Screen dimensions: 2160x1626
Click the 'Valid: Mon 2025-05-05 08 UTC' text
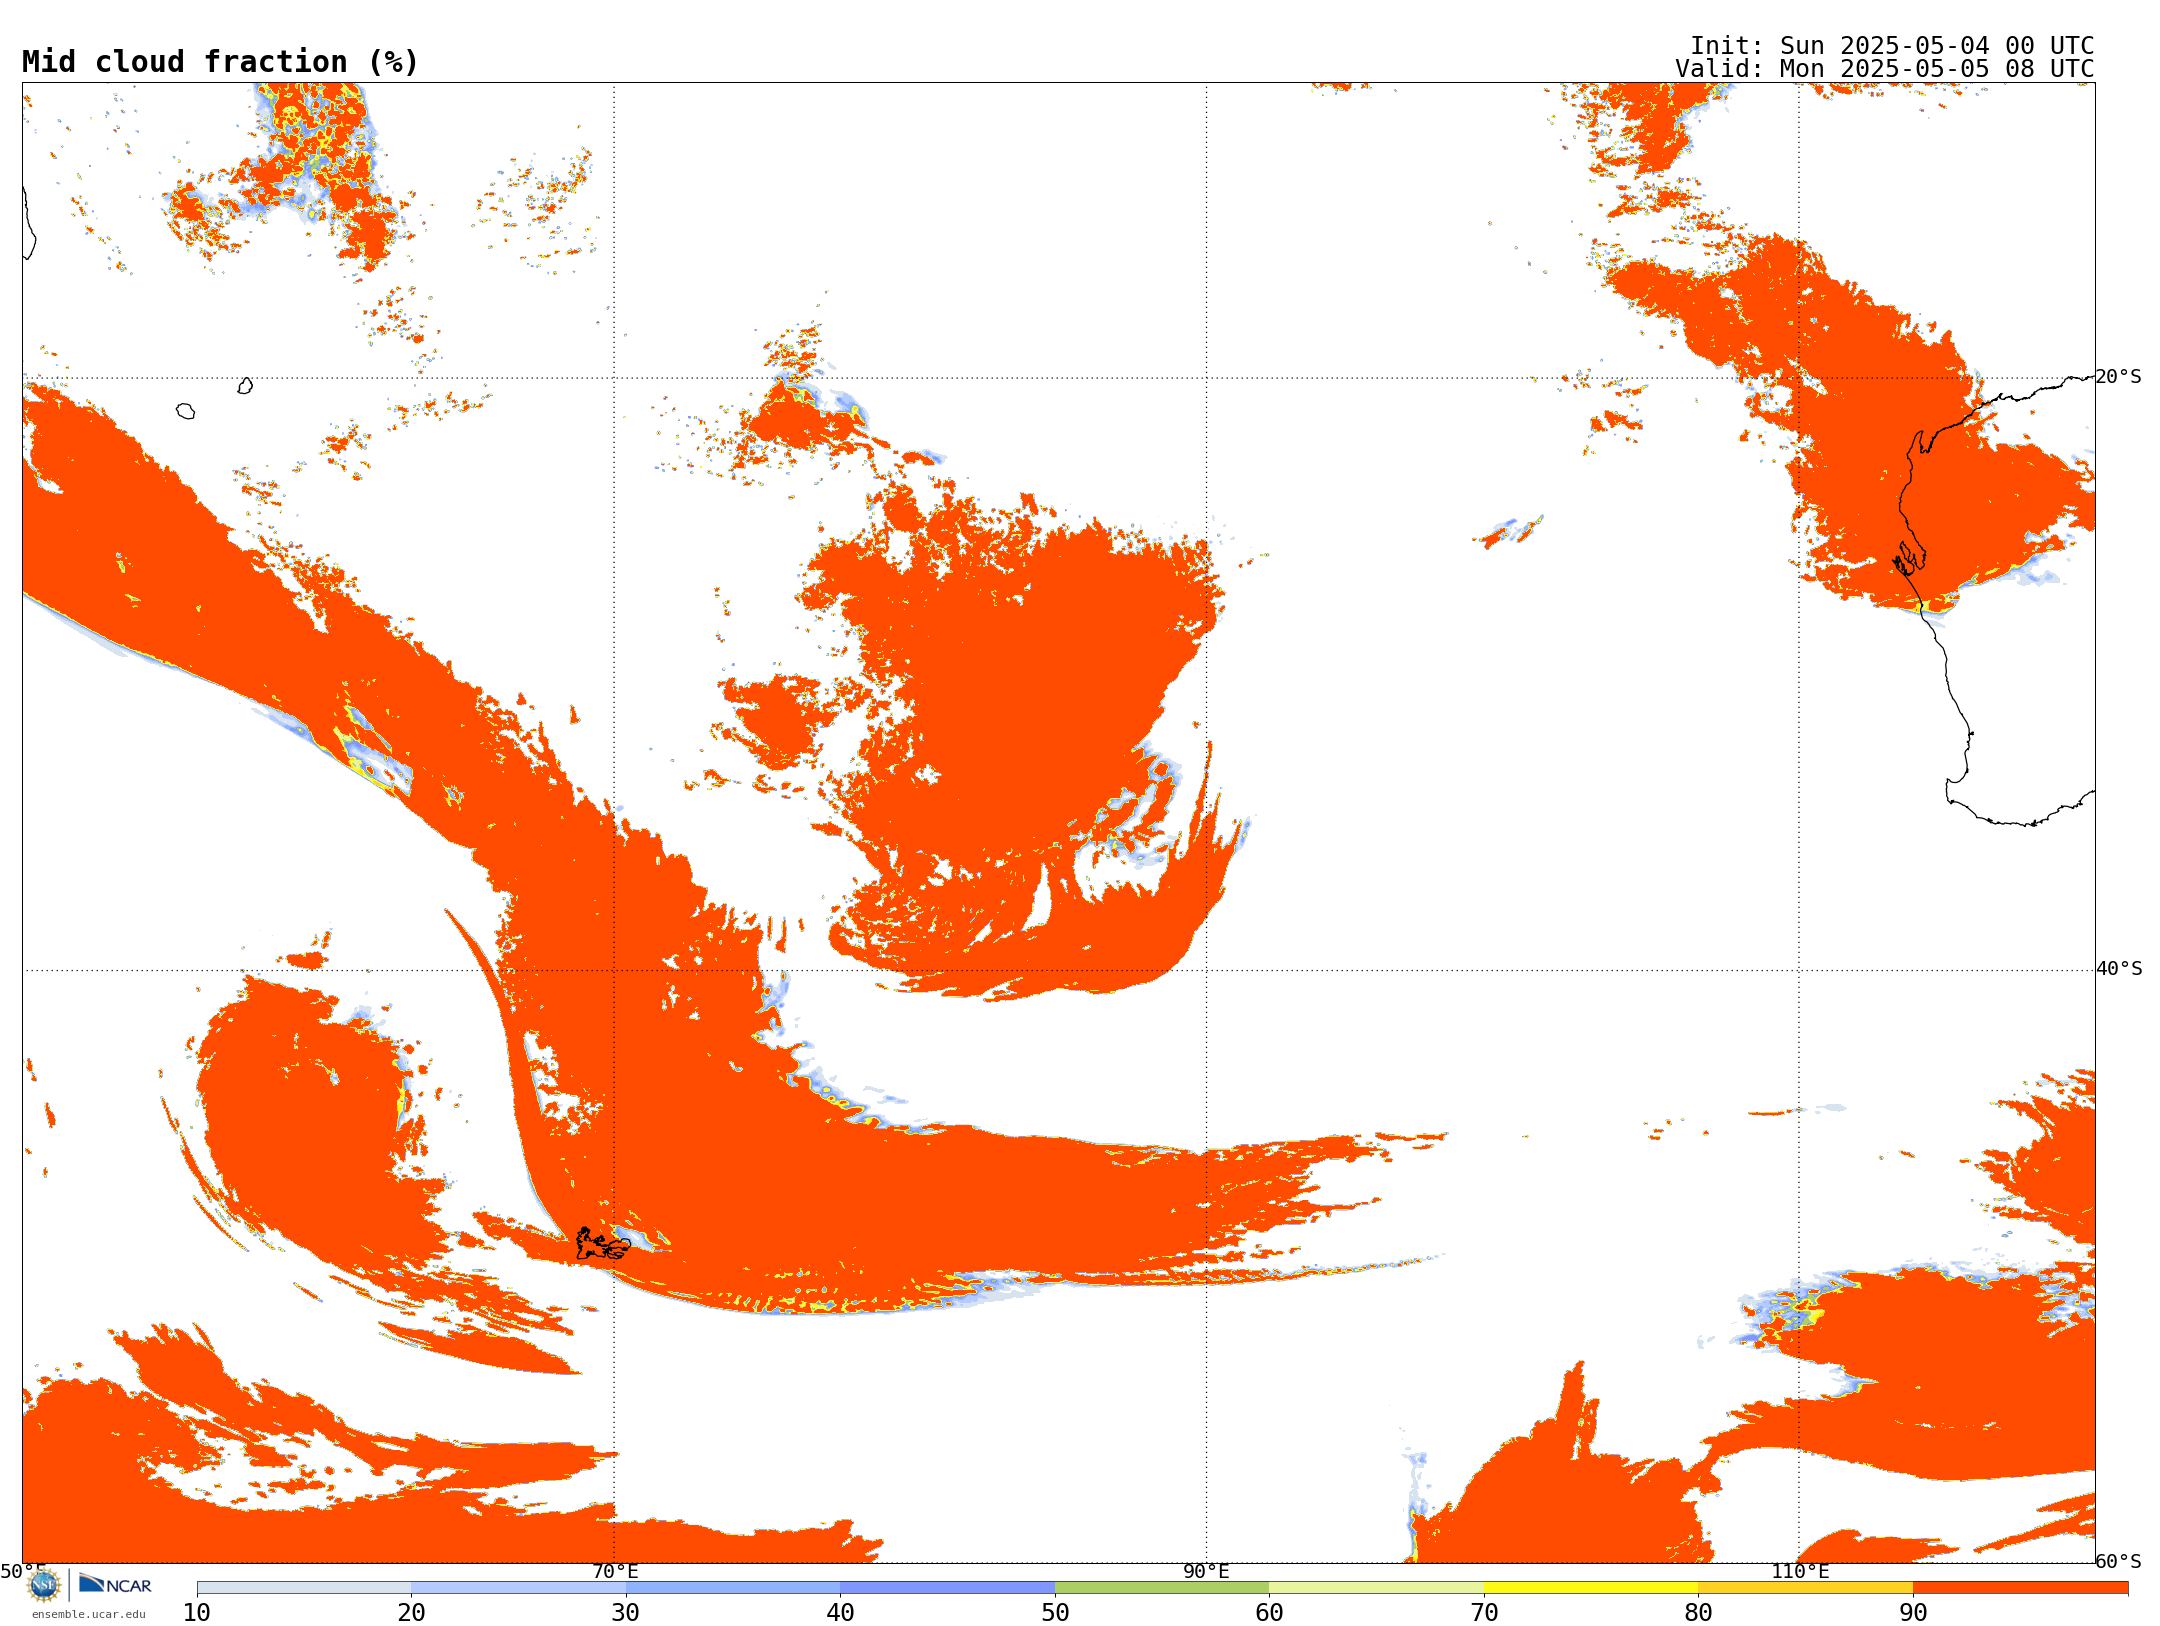pyautogui.click(x=1885, y=69)
